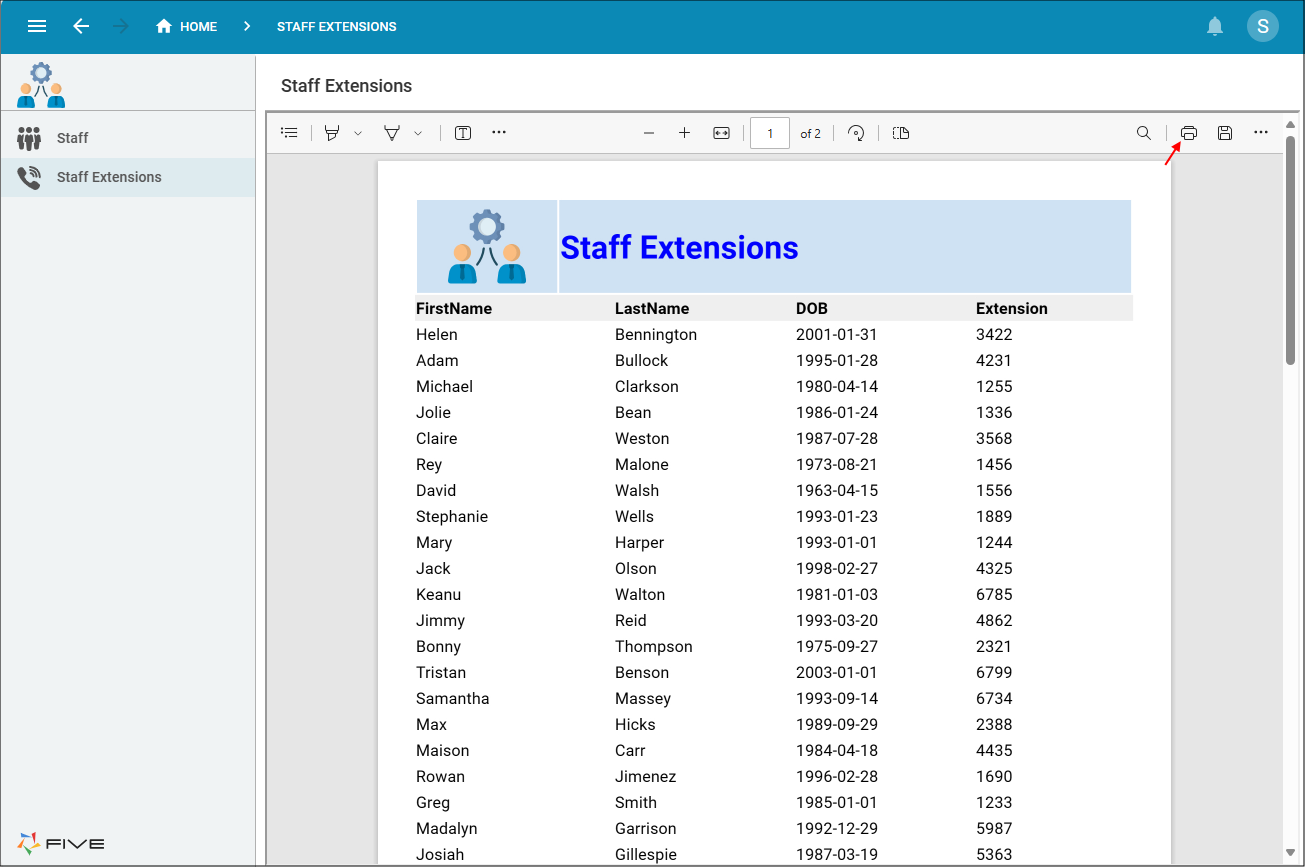The image size is (1305, 867).
Task: Open find search in PDF viewer
Action: pos(1144,133)
